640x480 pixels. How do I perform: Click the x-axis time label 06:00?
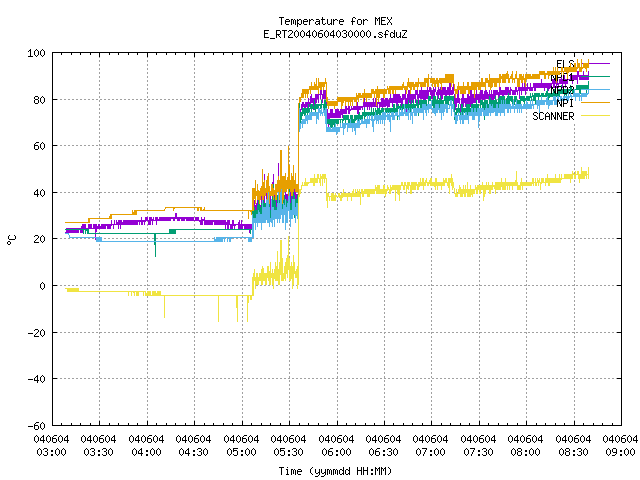point(336,452)
